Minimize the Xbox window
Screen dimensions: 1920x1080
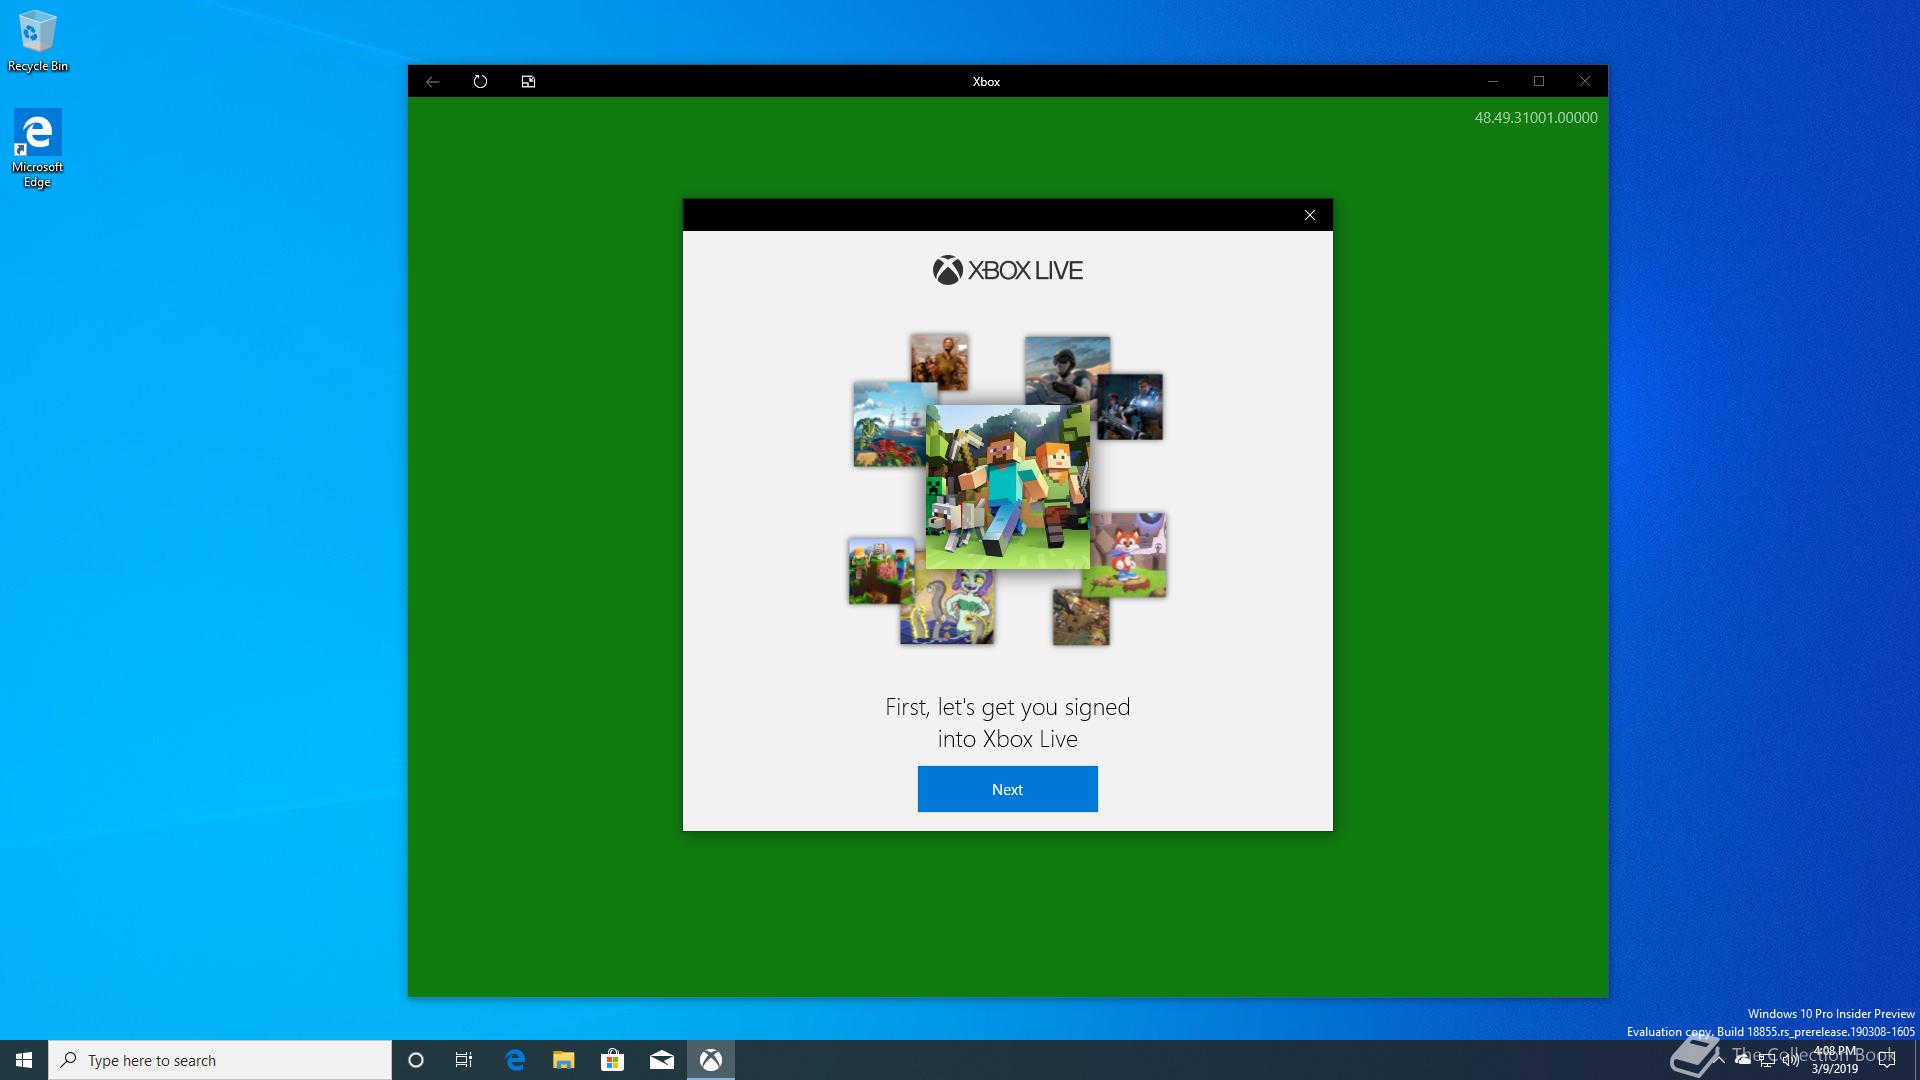tap(1492, 82)
